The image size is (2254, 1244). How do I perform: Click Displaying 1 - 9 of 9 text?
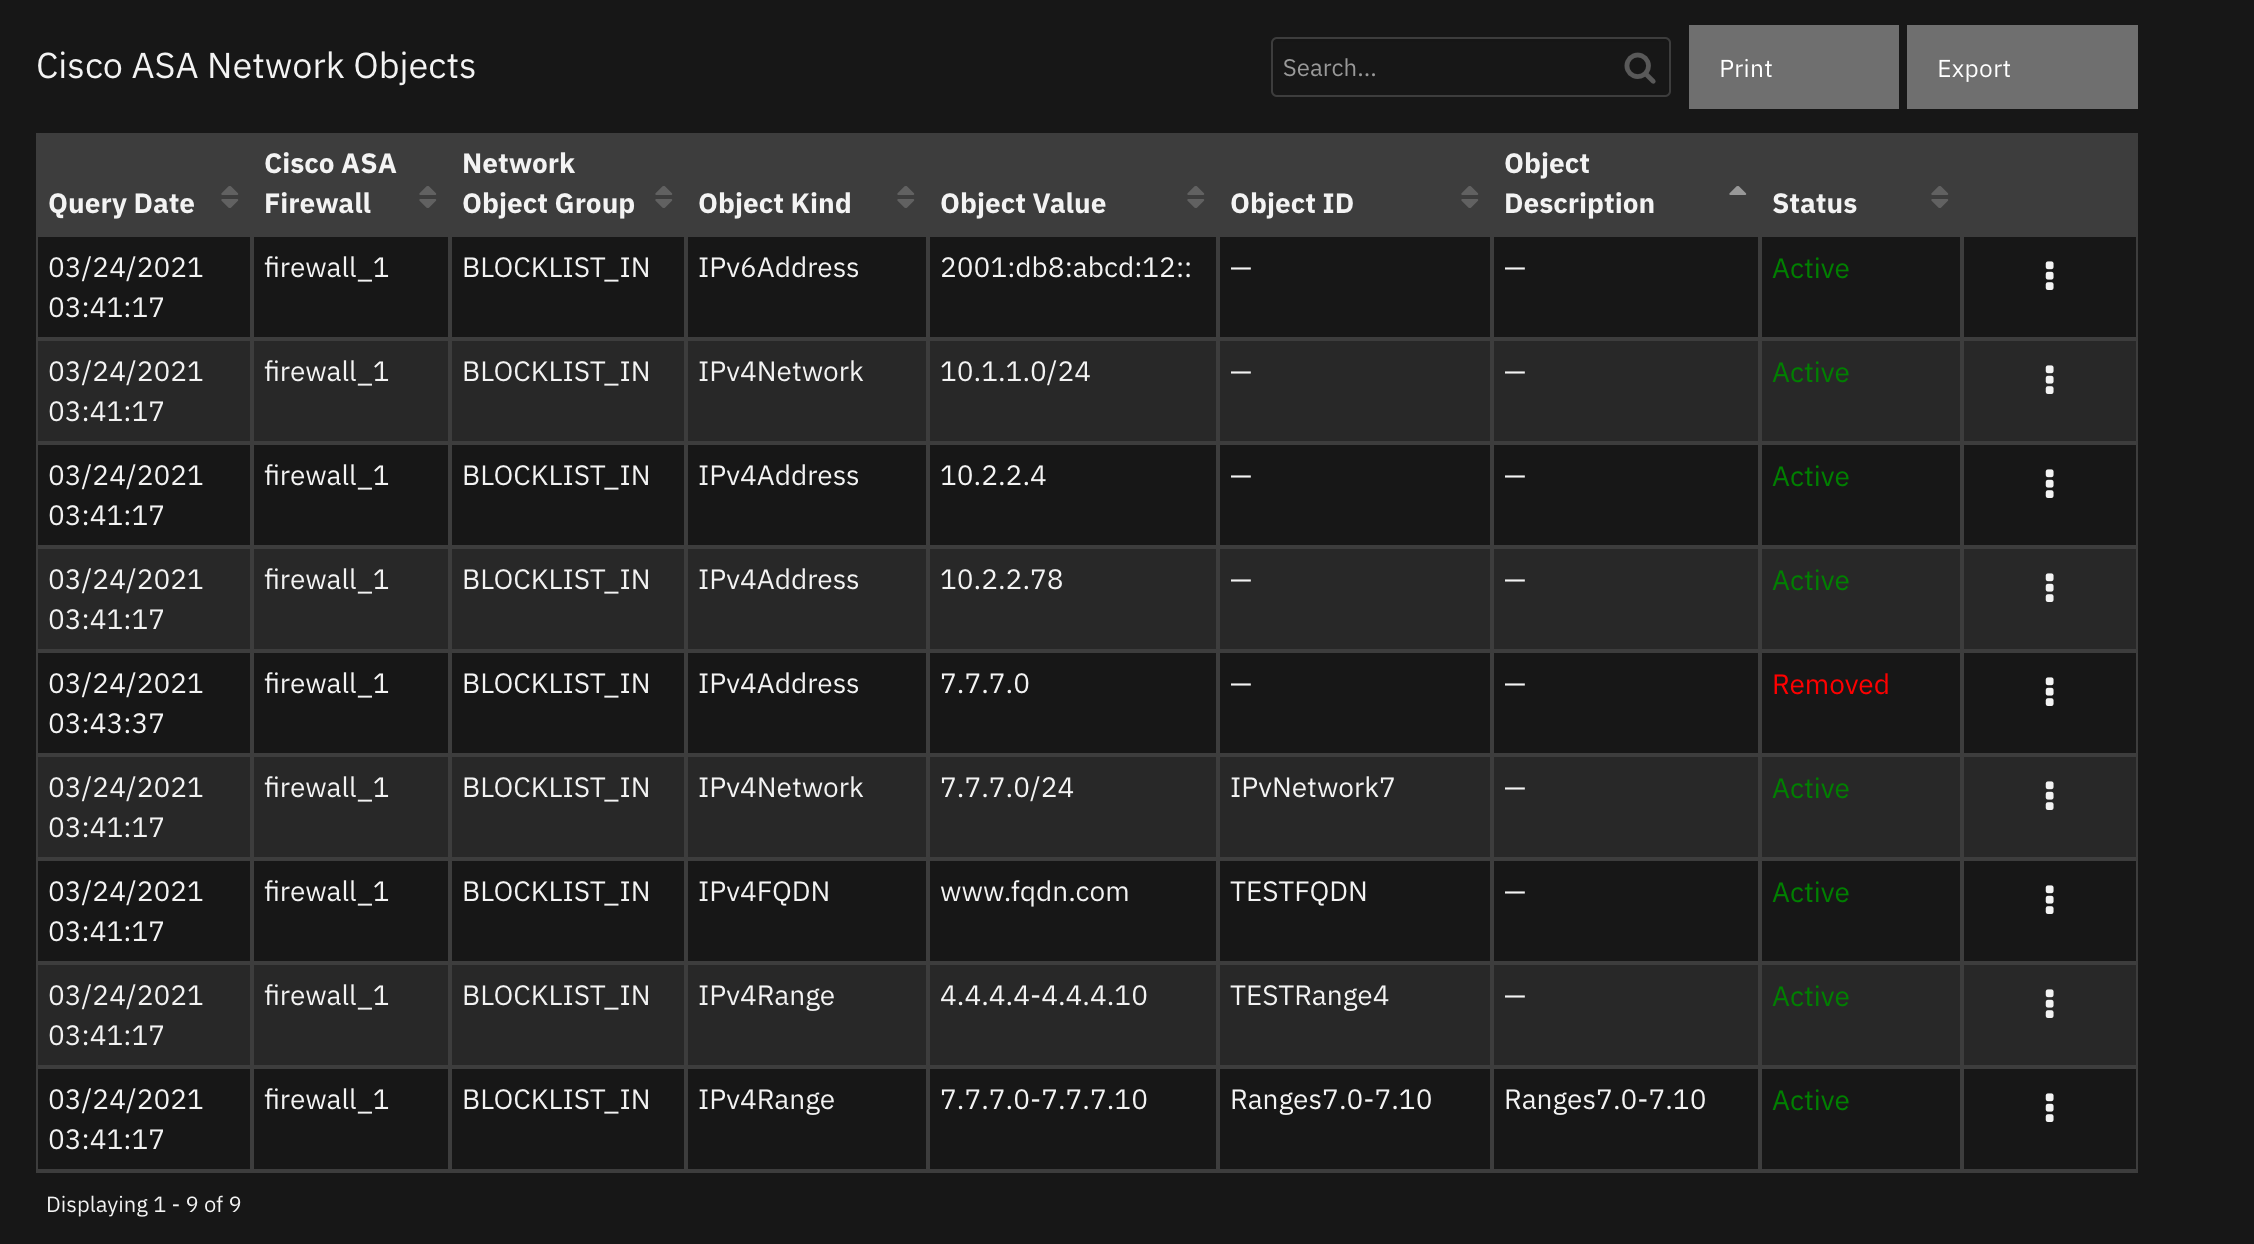(143, 1204)
